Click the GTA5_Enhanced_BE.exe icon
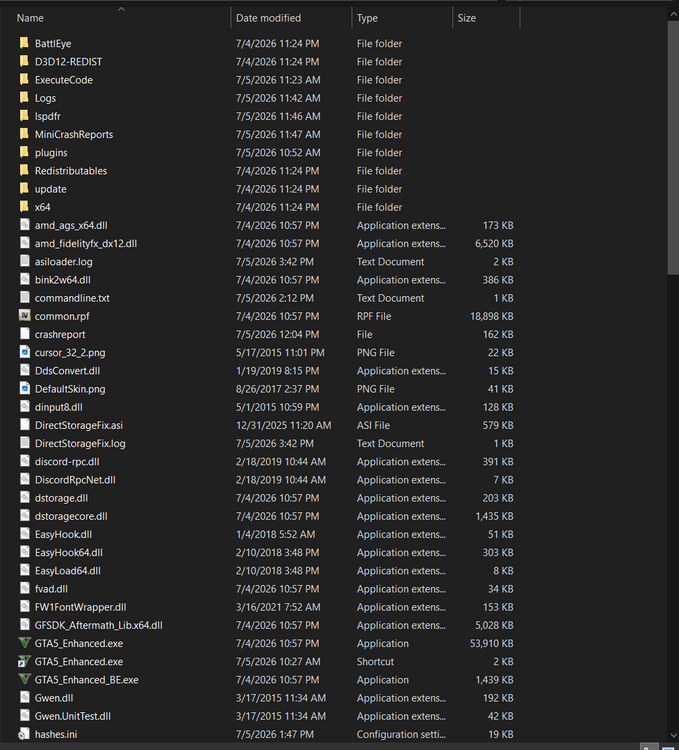Image resolution: width=679 pixels, height=750 pixels. [24, 680]
